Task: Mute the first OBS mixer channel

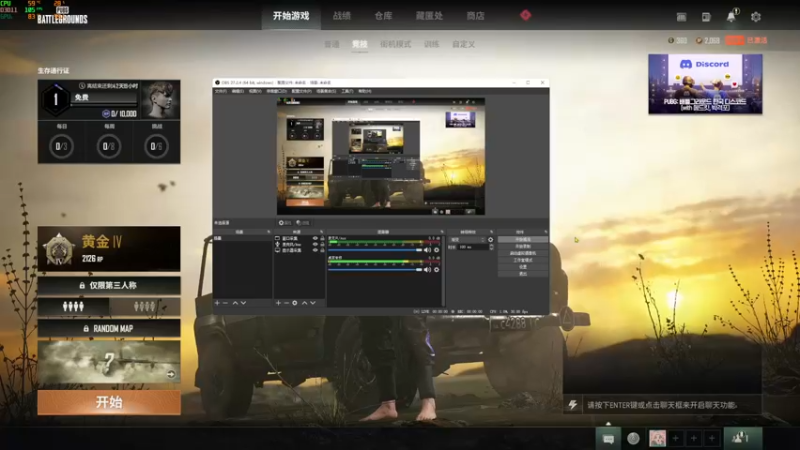Action: click(x=428, y=250)
